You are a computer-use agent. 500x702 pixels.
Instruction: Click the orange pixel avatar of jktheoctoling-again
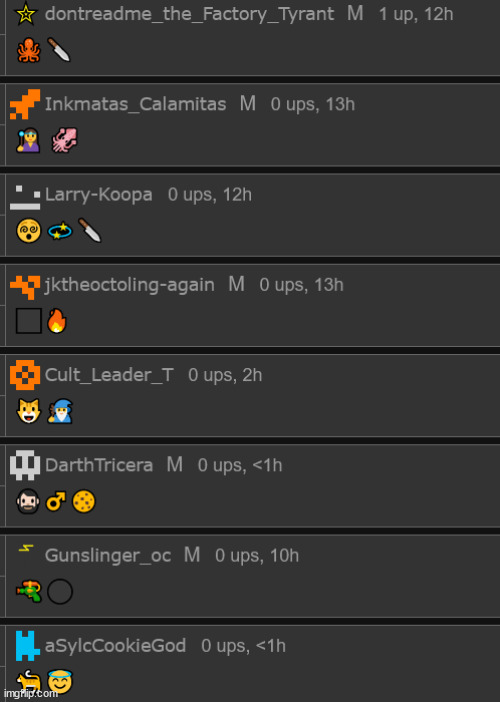(x=25, y=287)
